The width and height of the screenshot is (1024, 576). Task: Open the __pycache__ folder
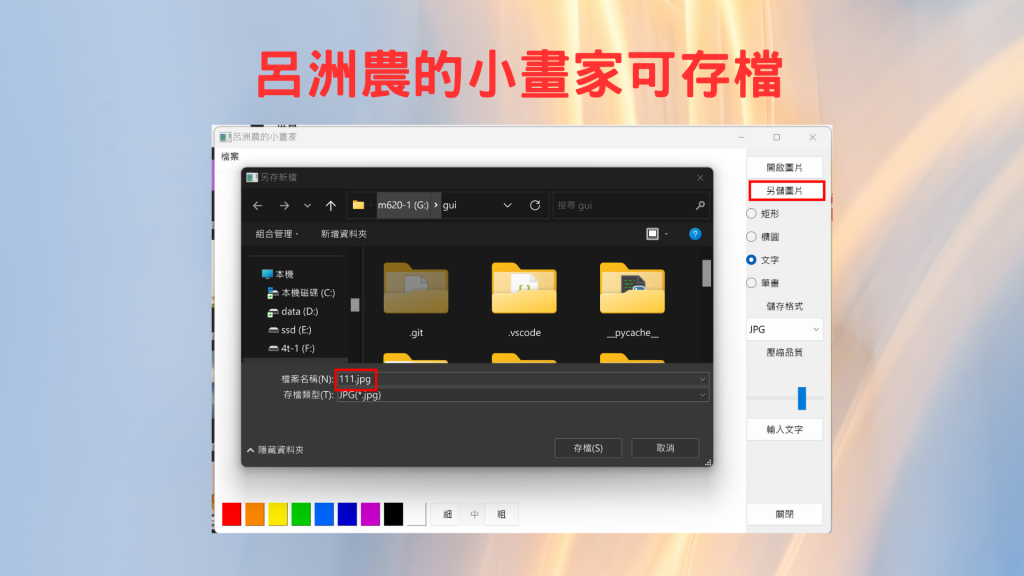tap(632, 300)
